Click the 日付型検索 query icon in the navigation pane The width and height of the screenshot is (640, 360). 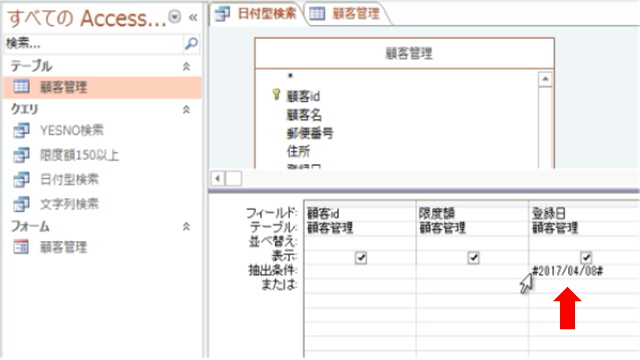click(21, 180)
